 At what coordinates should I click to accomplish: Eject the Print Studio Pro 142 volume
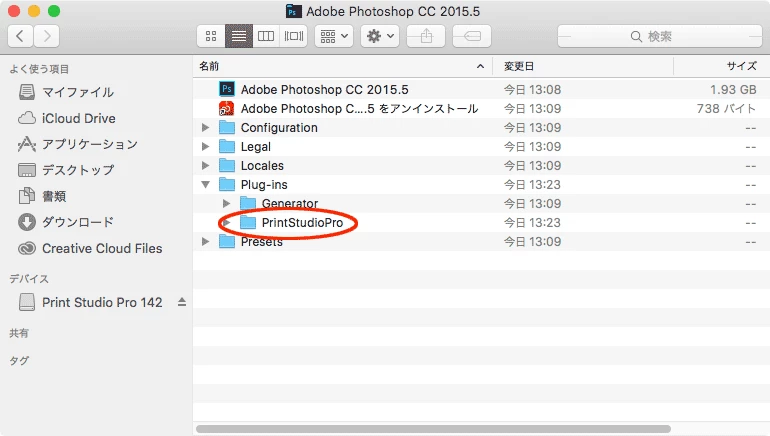(182, 302)
